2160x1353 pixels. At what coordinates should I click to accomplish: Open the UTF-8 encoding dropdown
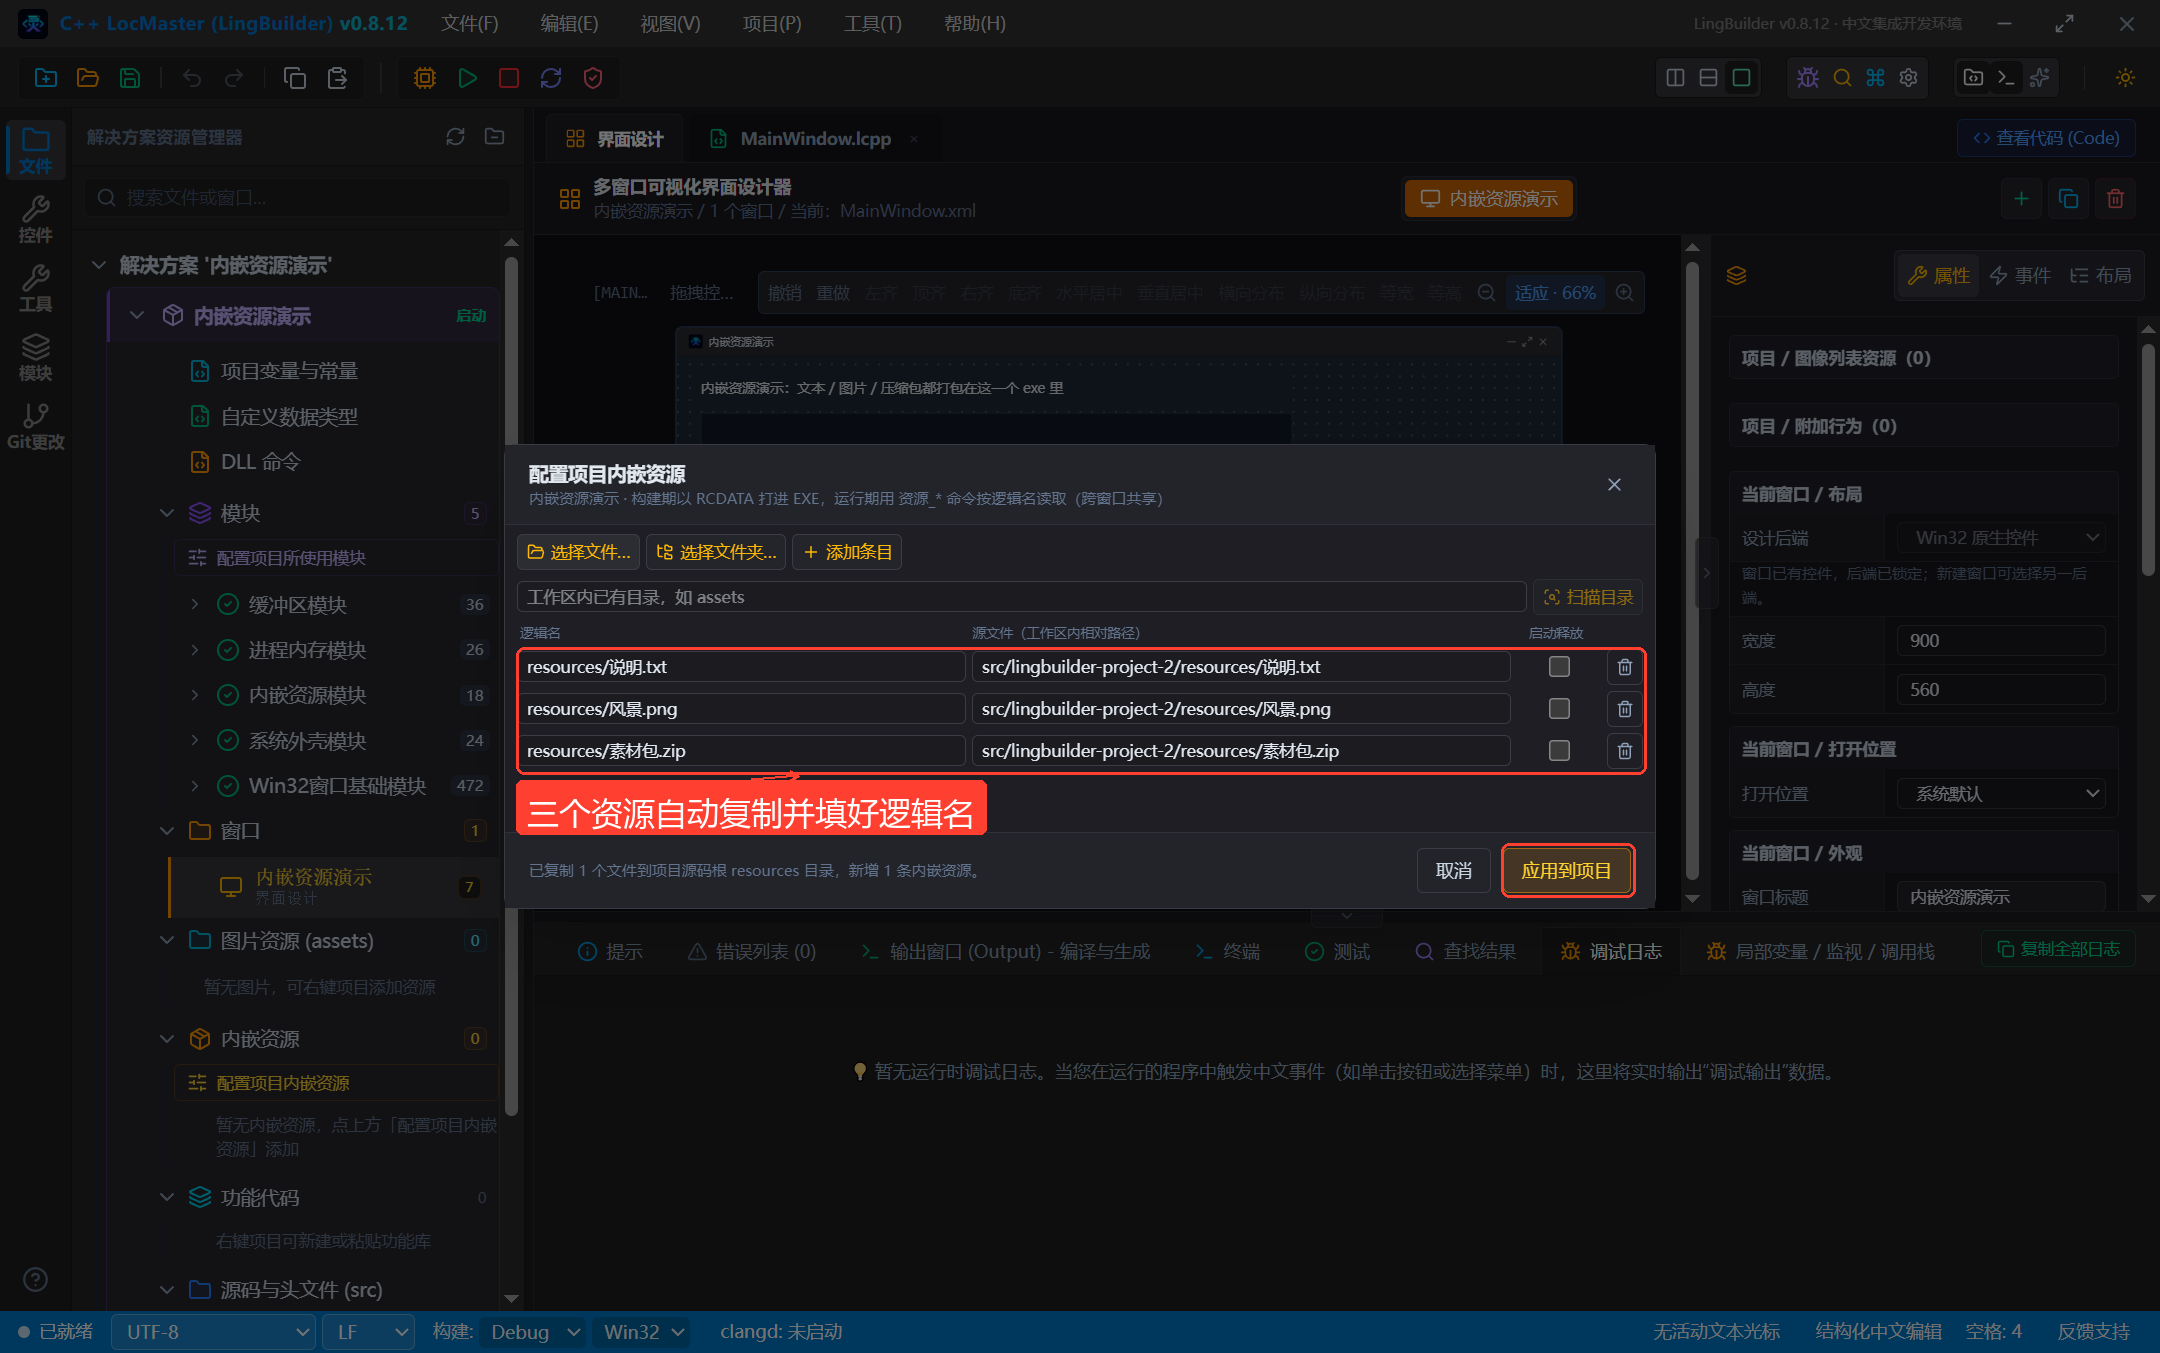[213, 1332]
